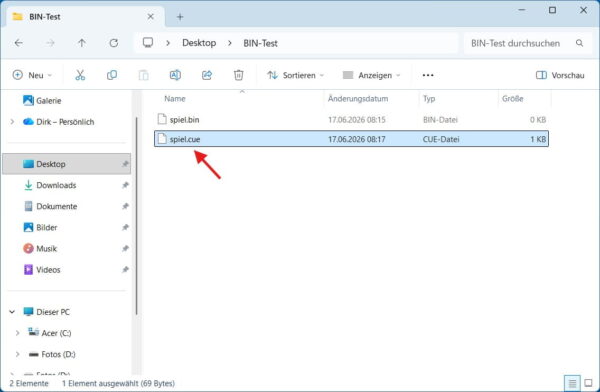
Task: Unpin Musik using its pin icon
Action: 125,248
